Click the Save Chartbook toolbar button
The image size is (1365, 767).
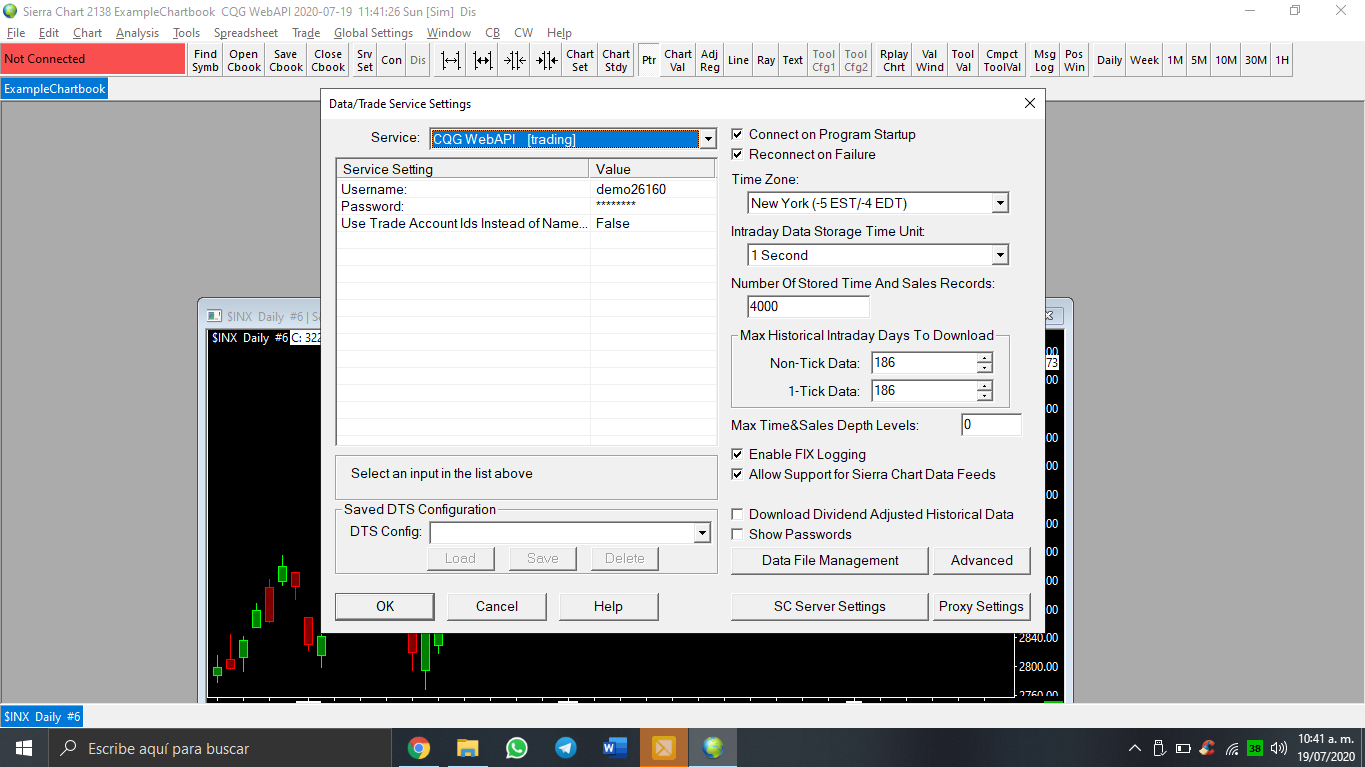click(x=286, y=60)
